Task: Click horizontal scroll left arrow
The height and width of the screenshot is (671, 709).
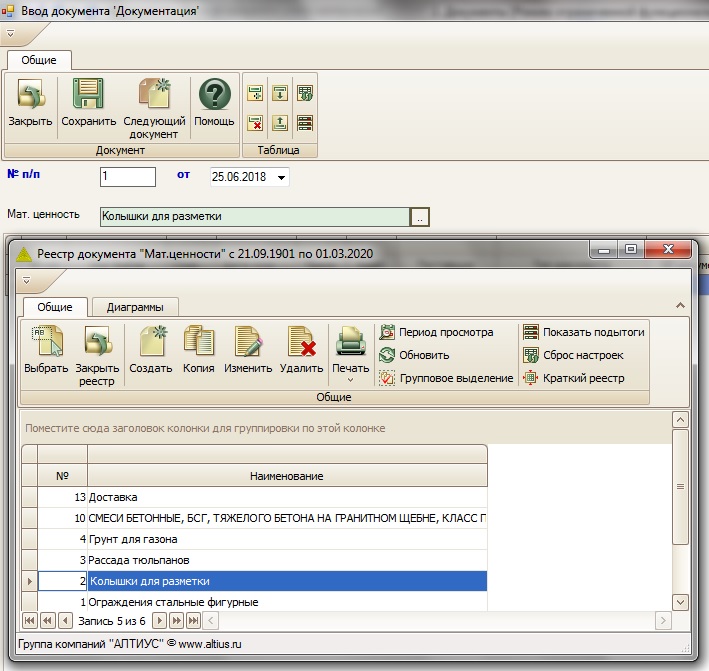Action: click(211, 621)
